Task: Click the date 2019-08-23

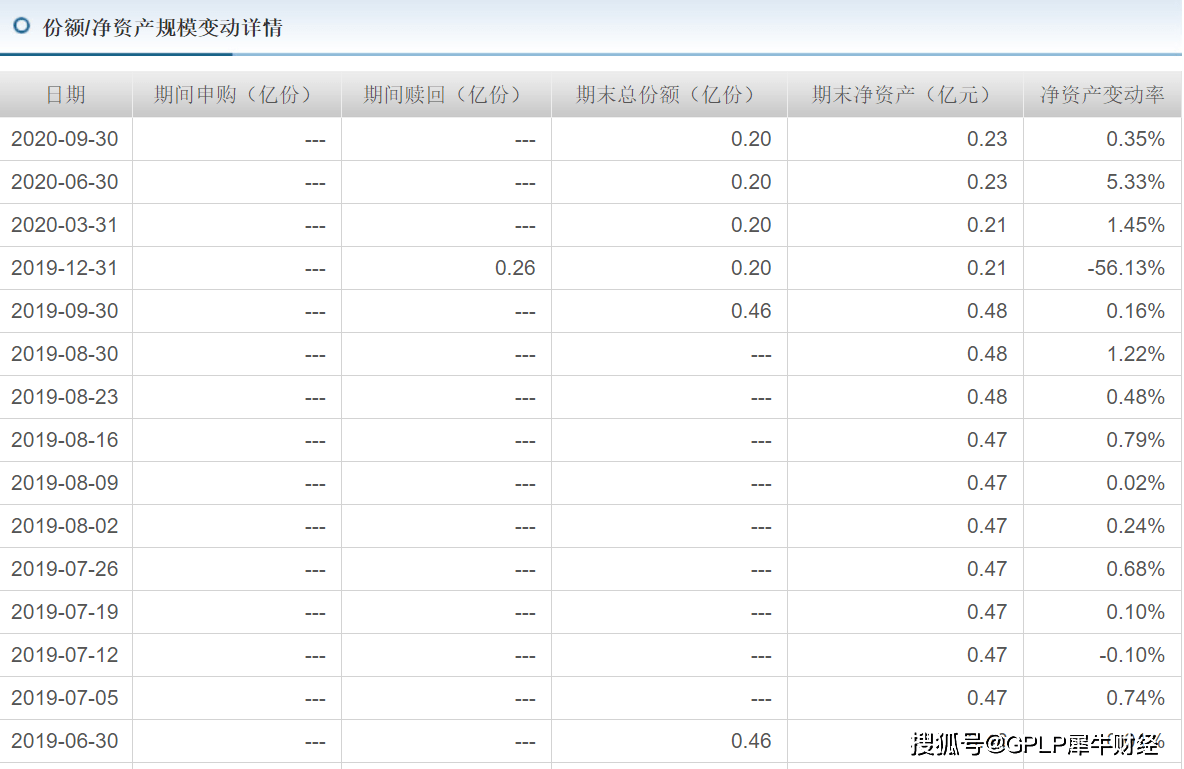Action: click(x=64, y=397)
